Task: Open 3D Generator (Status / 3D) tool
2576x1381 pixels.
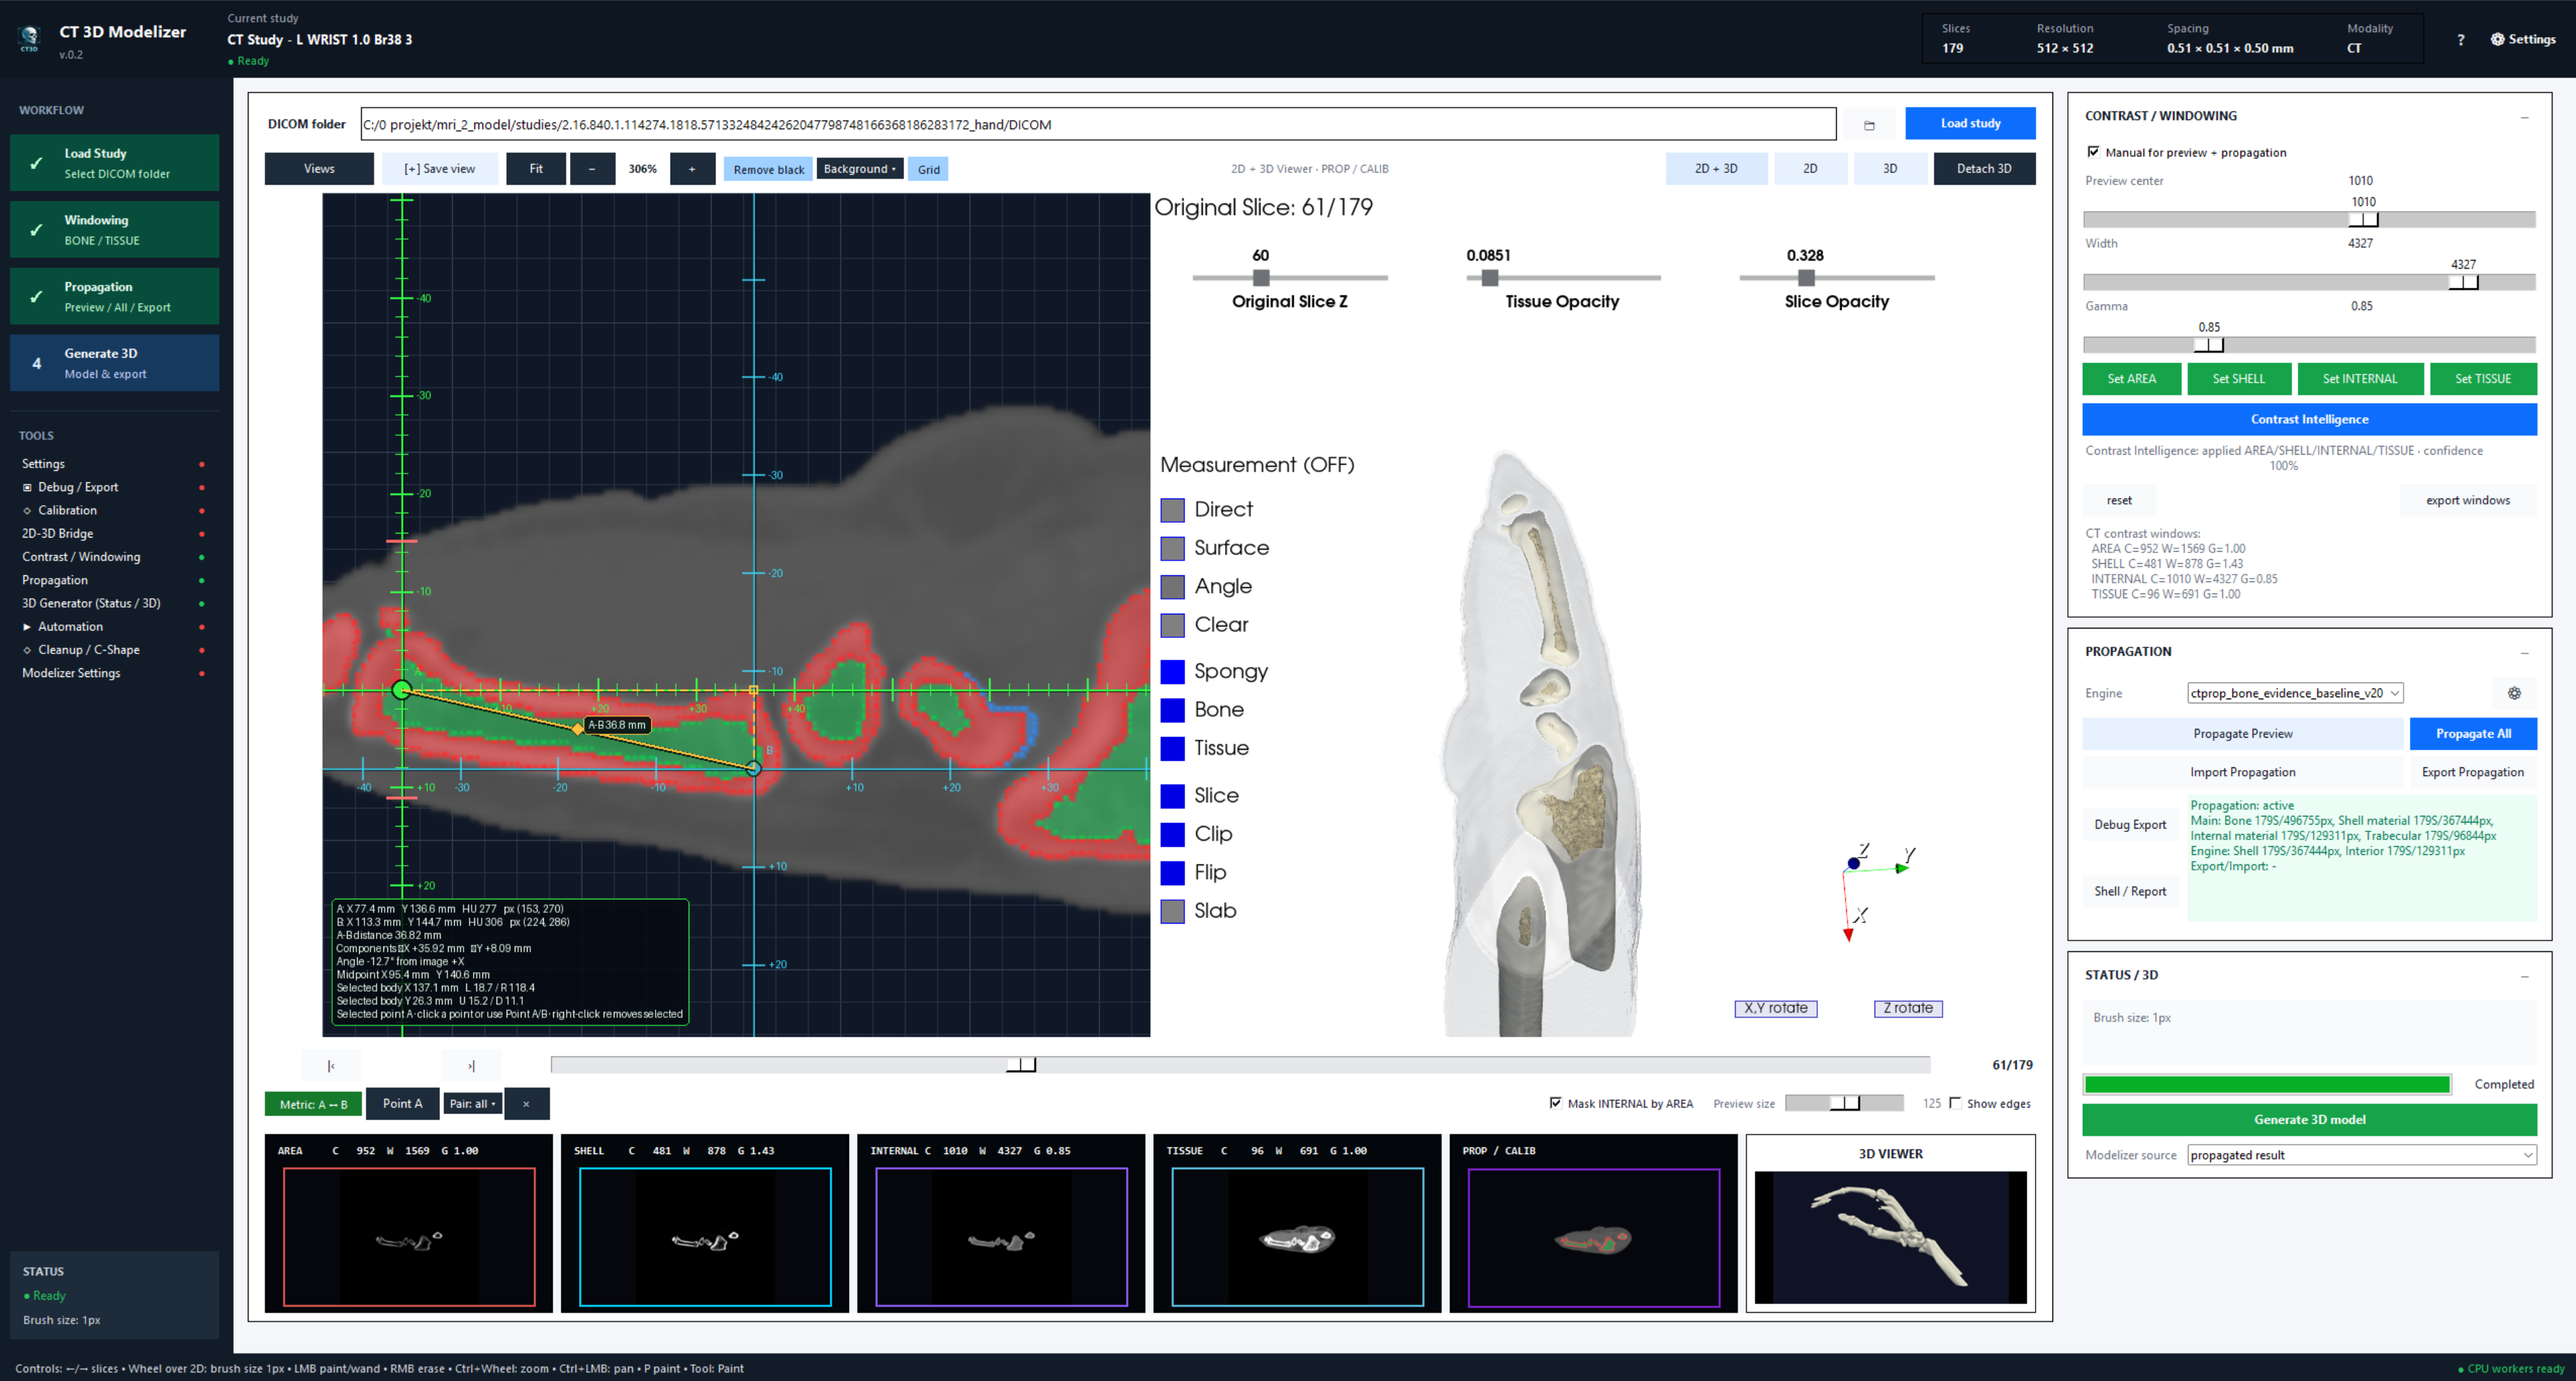Action: (91, 604)
